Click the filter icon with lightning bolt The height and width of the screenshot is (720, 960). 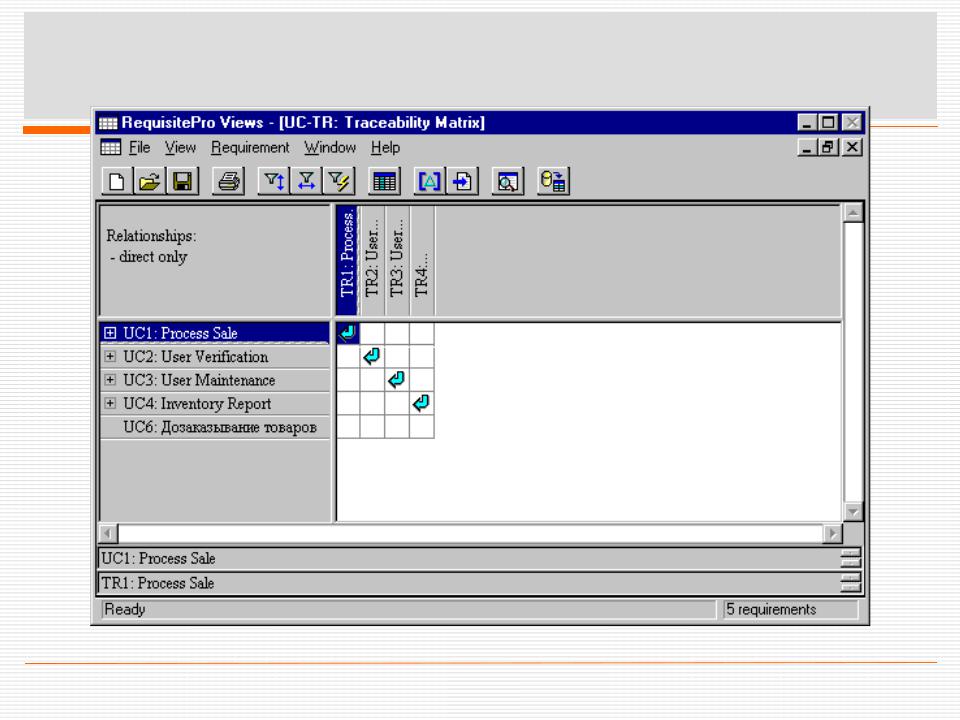[x=339, y=181]
